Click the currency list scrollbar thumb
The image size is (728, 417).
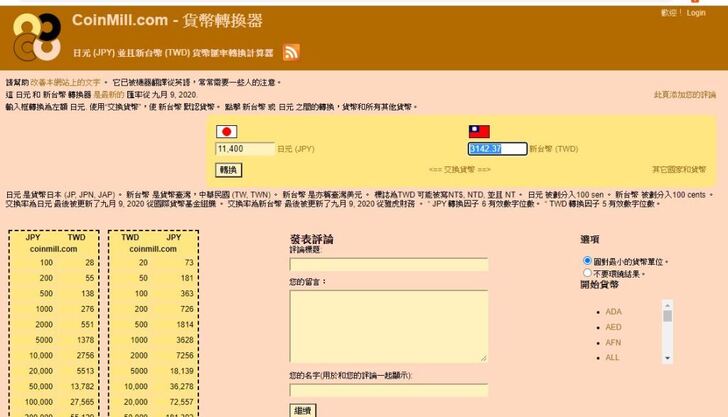pyautogui.click(x=668, y=316)
